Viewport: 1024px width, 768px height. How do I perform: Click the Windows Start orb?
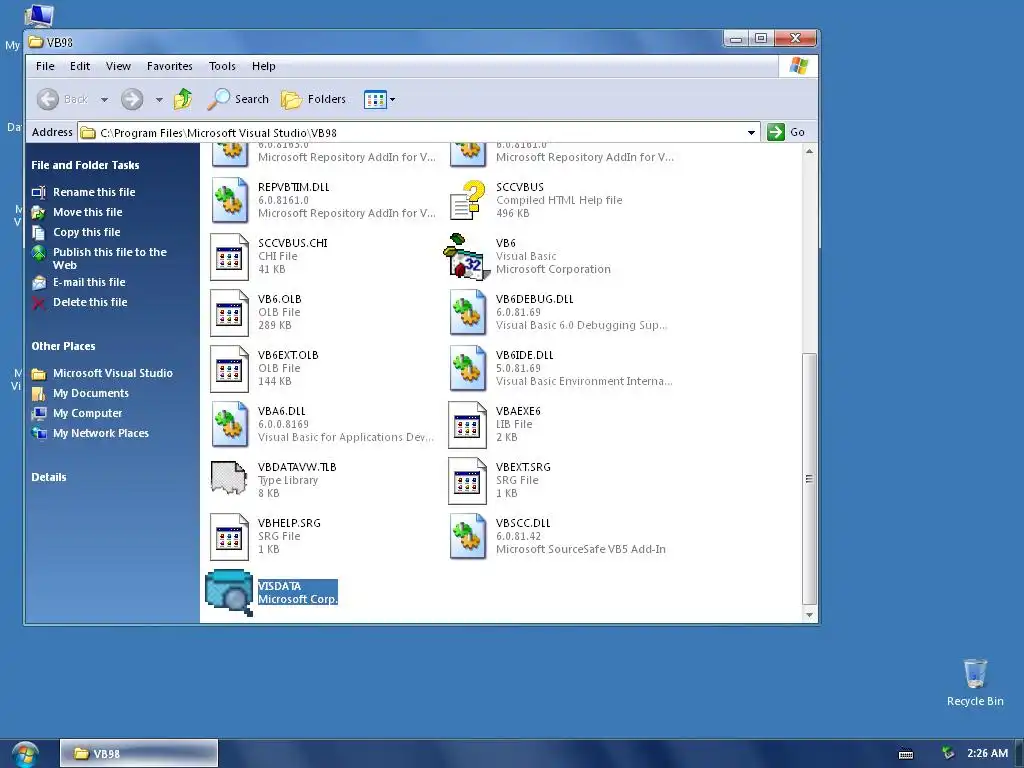pos(25,754)
